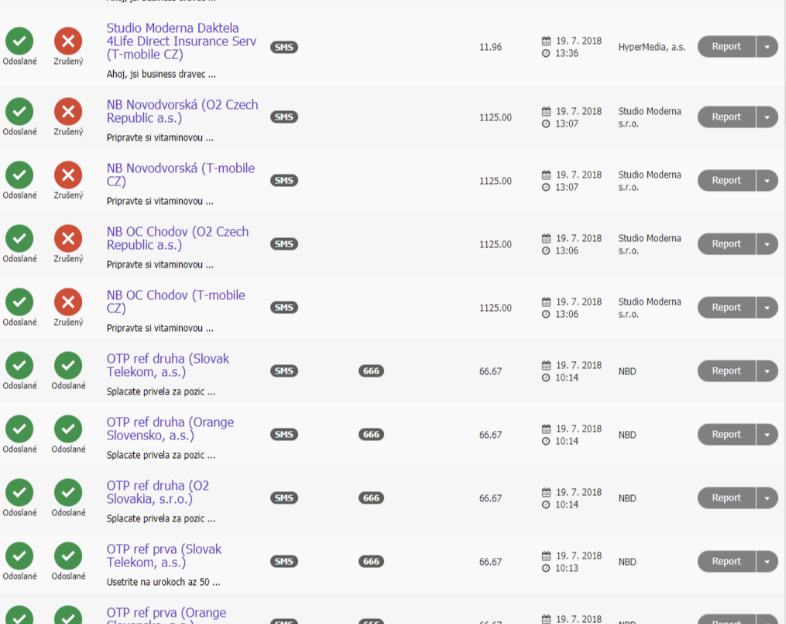Expand Report dropdown for OTP ref prva Slovak Telekom

pos(767,561)
